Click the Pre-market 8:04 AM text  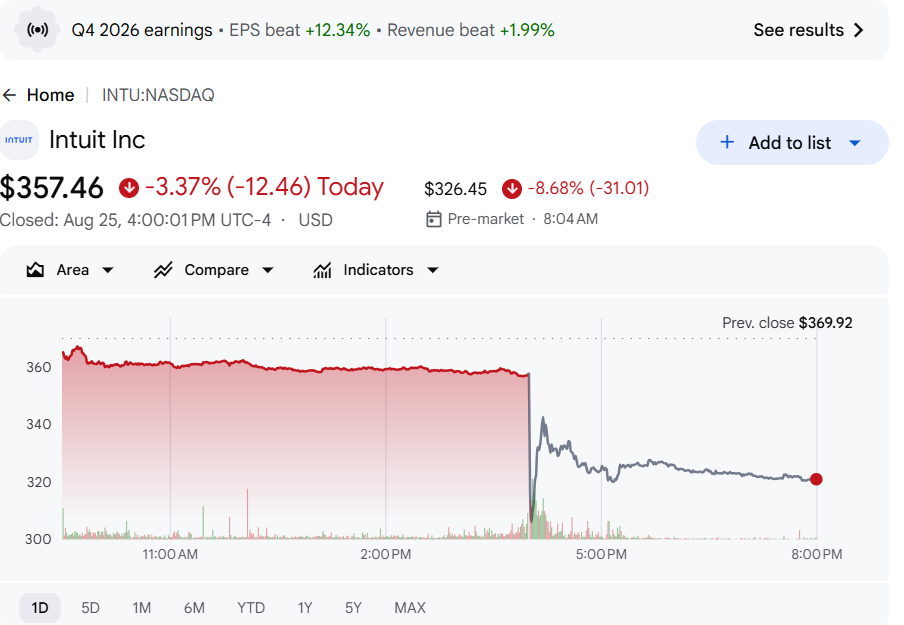click(x=522, y=219)
